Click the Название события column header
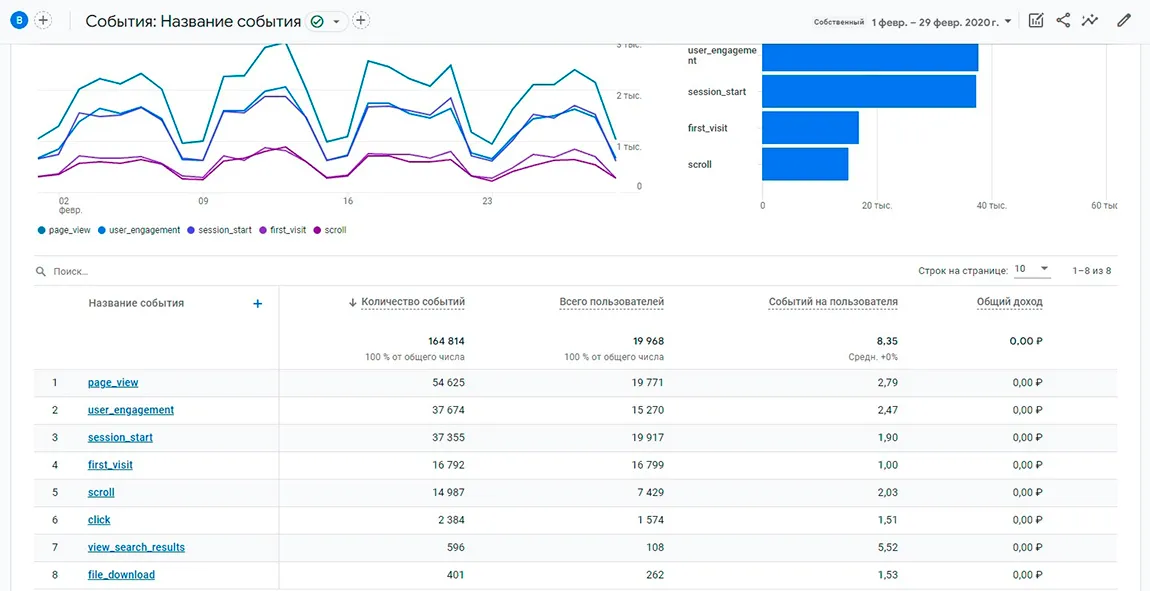Viewport: 1150px width, 591px height. [x=136, y=302]
